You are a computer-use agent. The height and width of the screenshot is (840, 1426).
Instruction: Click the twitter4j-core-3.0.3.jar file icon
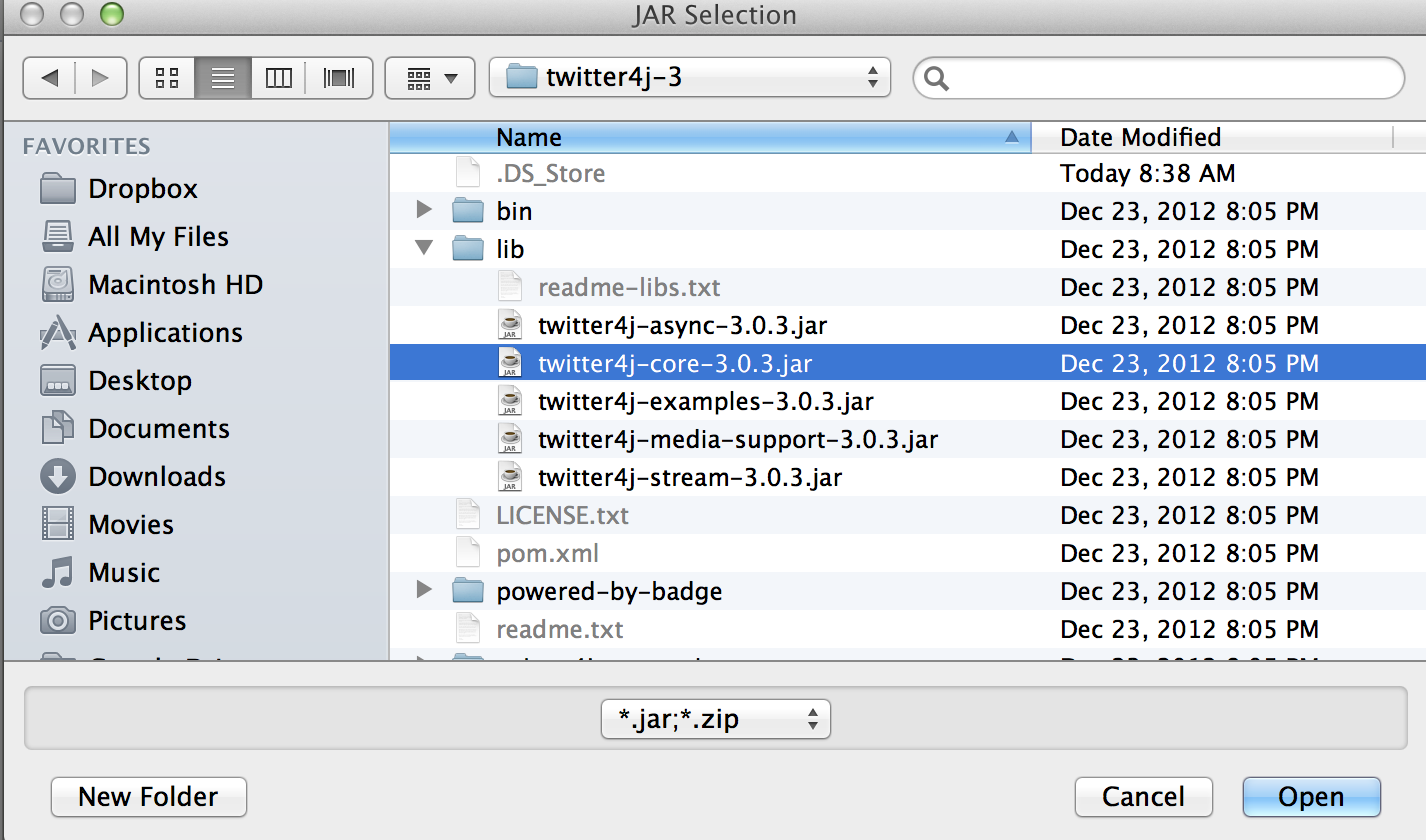click(x=510, y=363)
